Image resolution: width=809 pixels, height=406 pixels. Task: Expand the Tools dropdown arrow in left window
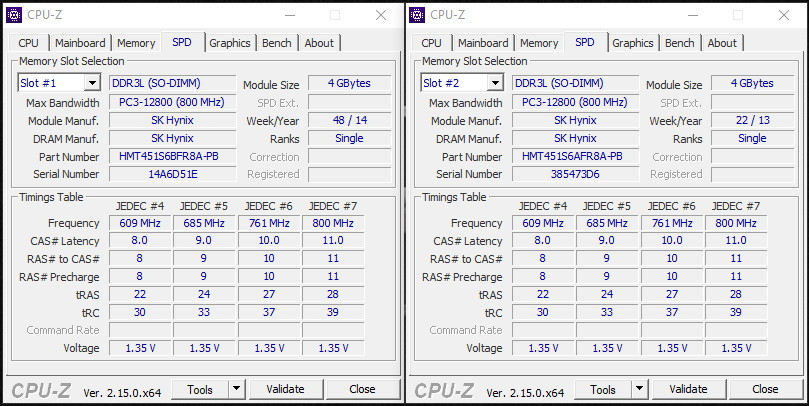click(x=236, y=389)
